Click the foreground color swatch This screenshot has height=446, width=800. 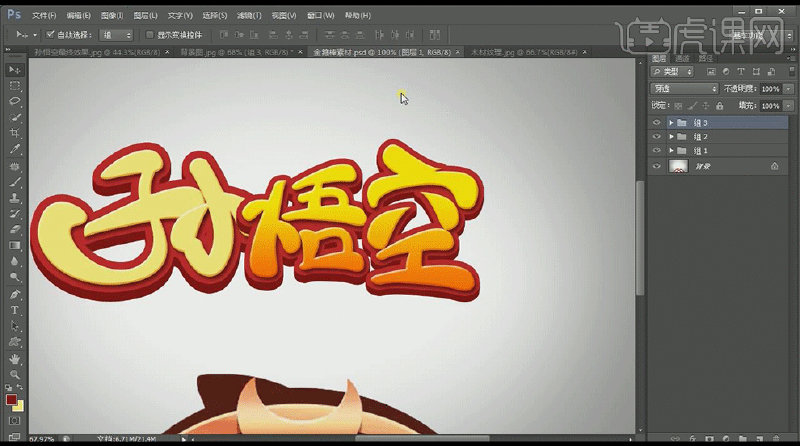coord(11,400)
